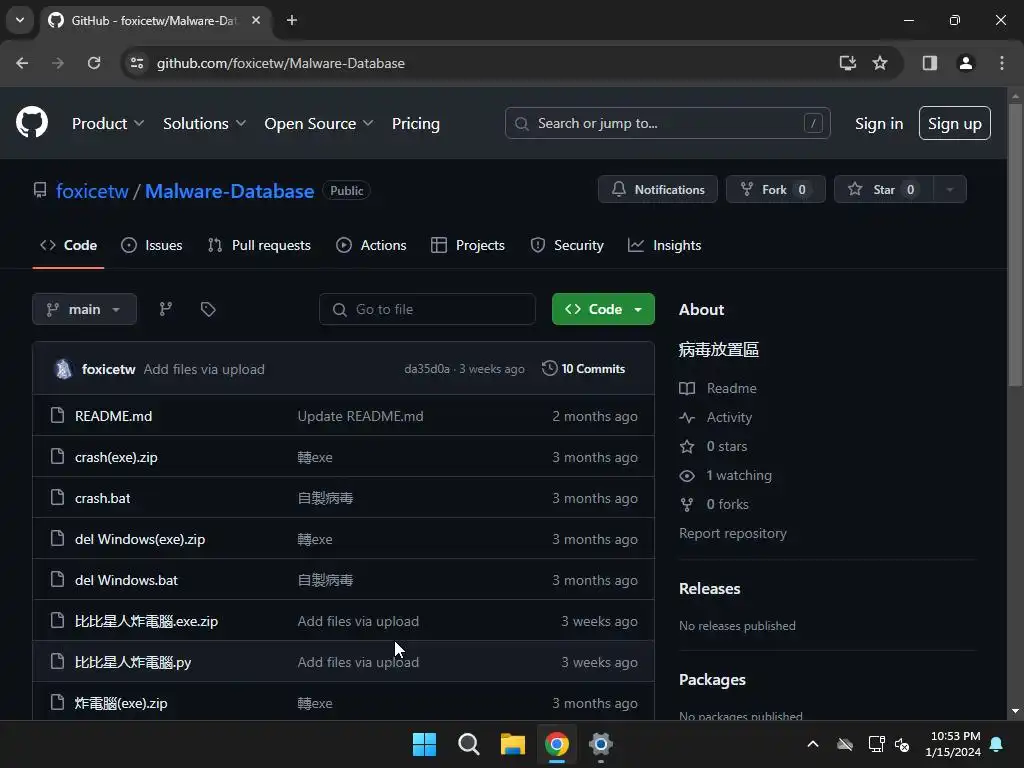The height and width of the screenshot is (768, 1024).
Task: Click Sign in
Action: (878, 123)
